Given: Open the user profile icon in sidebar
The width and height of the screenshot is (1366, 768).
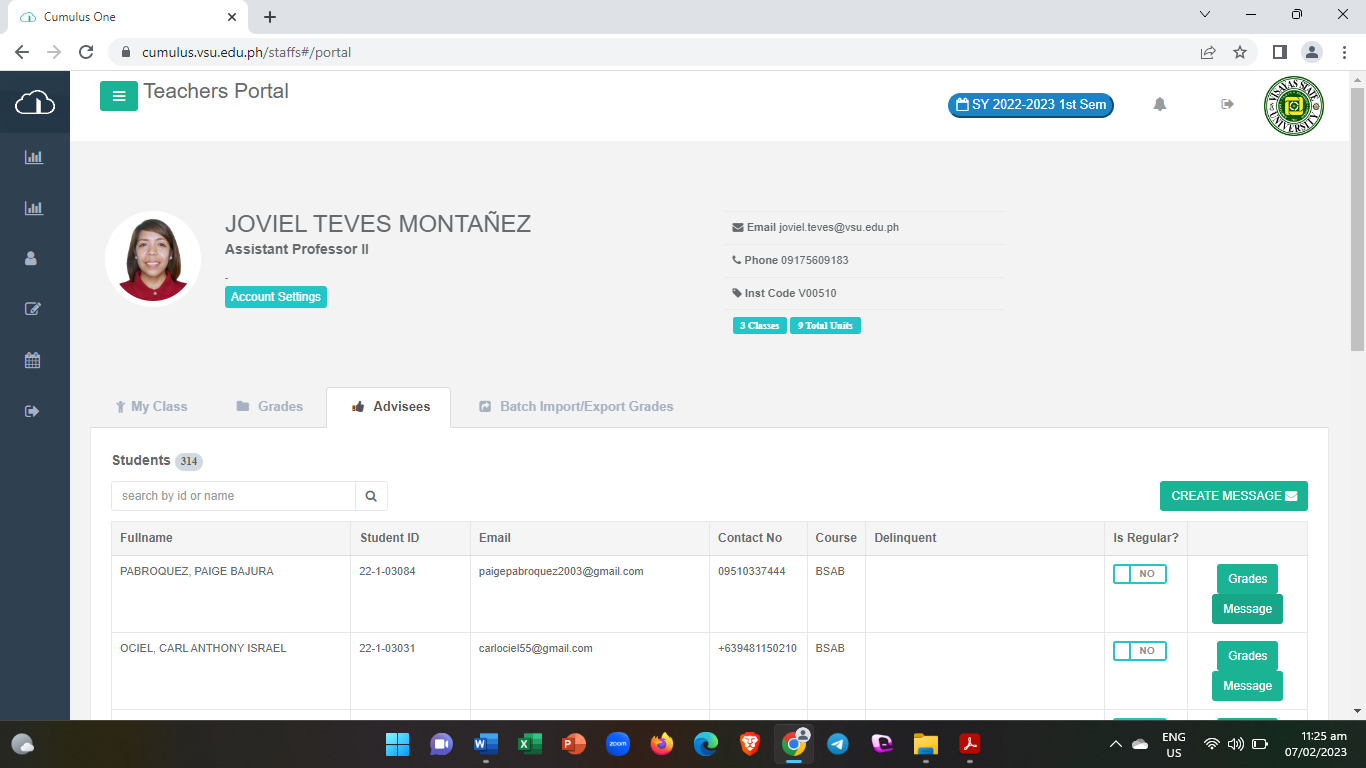Looking at the screenshot, I should (x=31, y=258).
